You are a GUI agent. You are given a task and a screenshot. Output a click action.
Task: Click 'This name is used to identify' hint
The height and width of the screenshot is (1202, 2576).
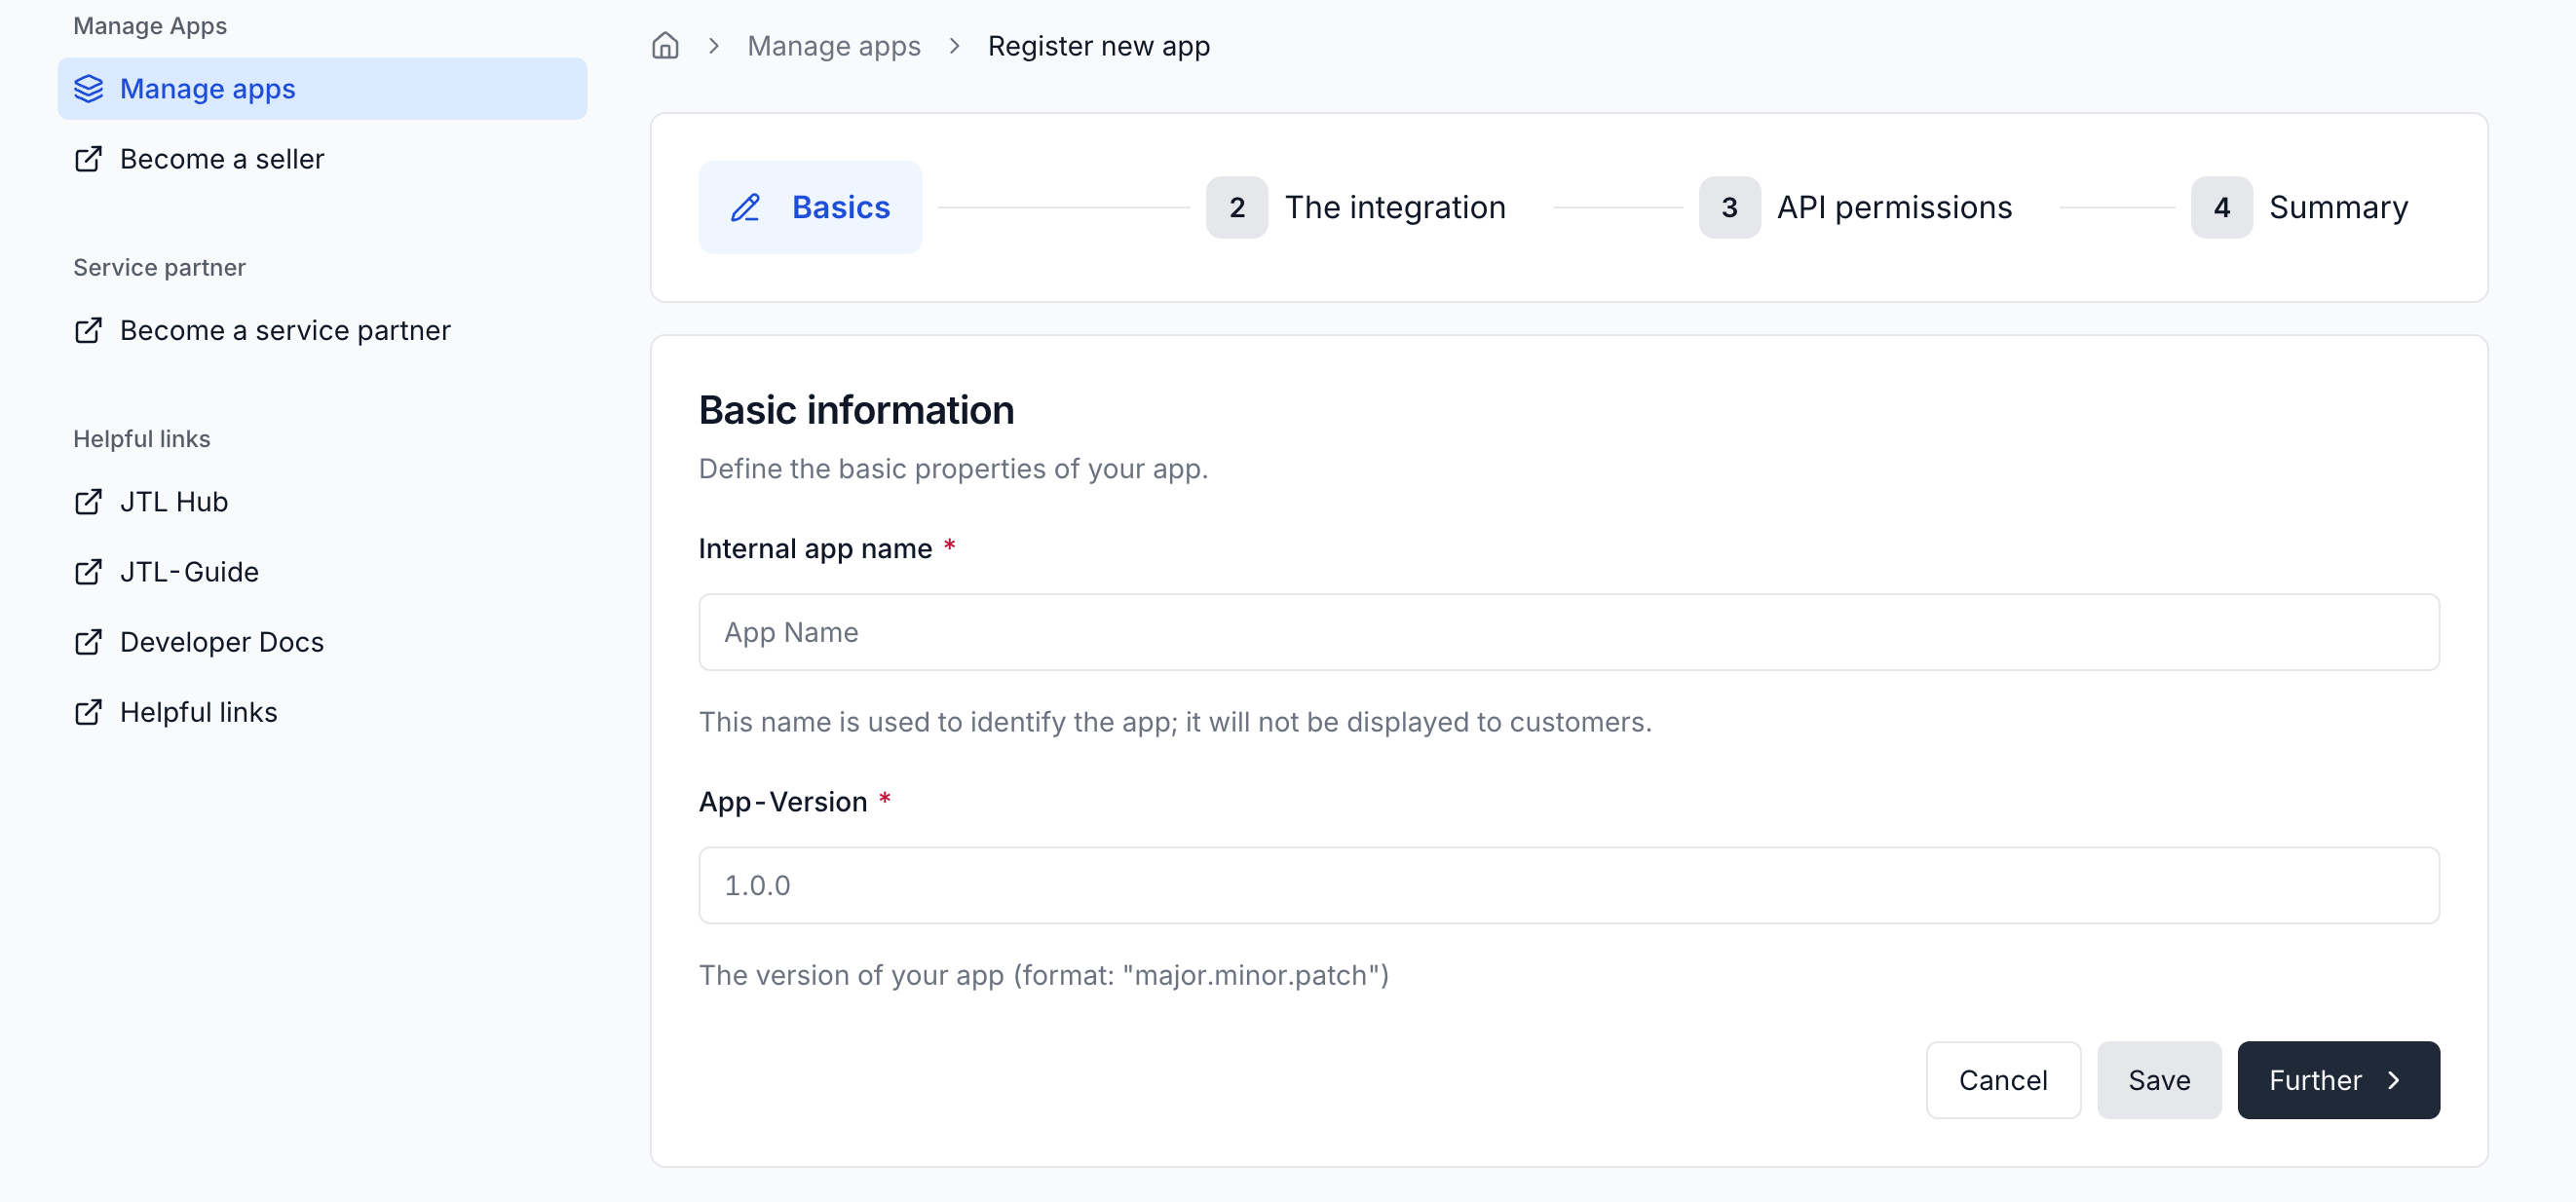[1175, 721]
